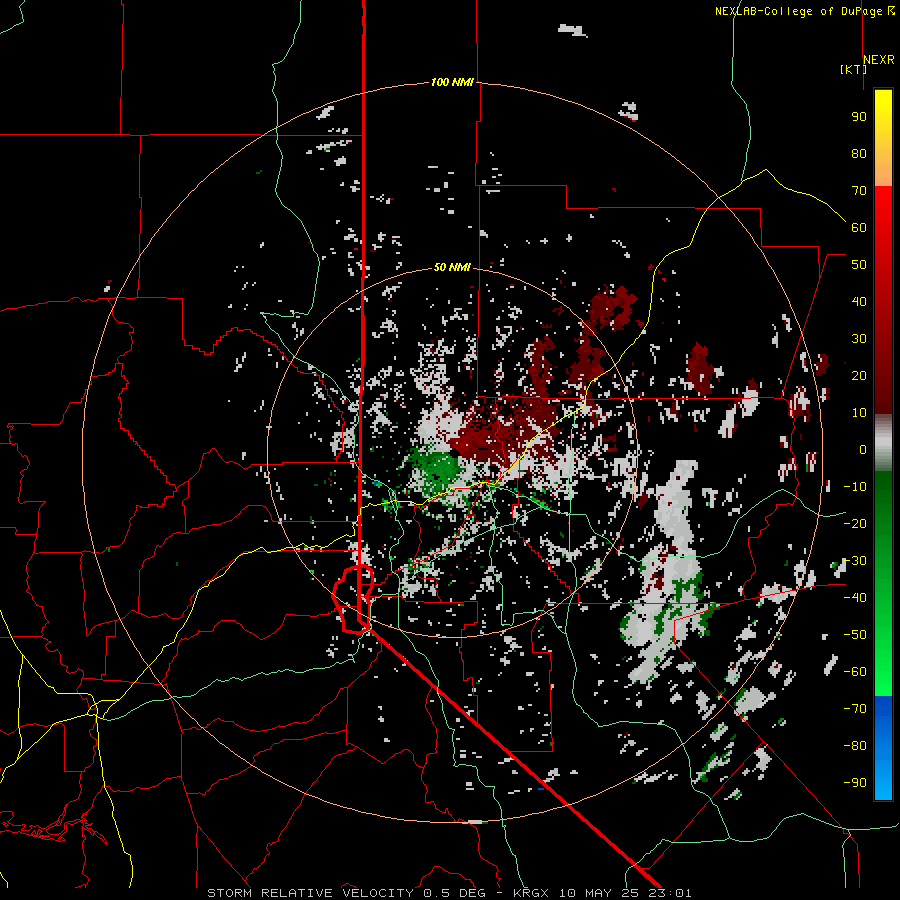Click the -30 value on the velocity scale
This screenshot has width=900, height=900.
point(855,561)
